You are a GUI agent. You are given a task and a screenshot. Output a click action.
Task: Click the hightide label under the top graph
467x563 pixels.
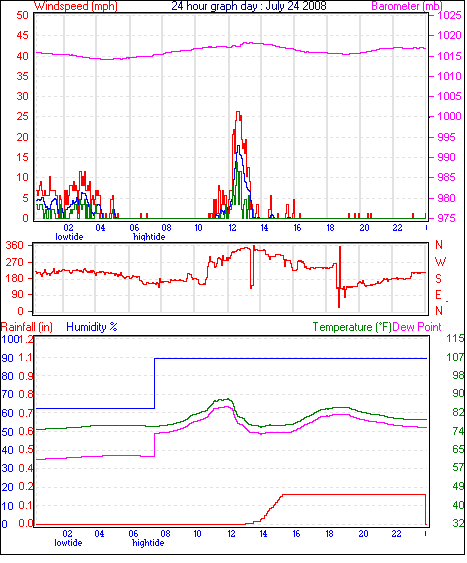pos(149,237)
